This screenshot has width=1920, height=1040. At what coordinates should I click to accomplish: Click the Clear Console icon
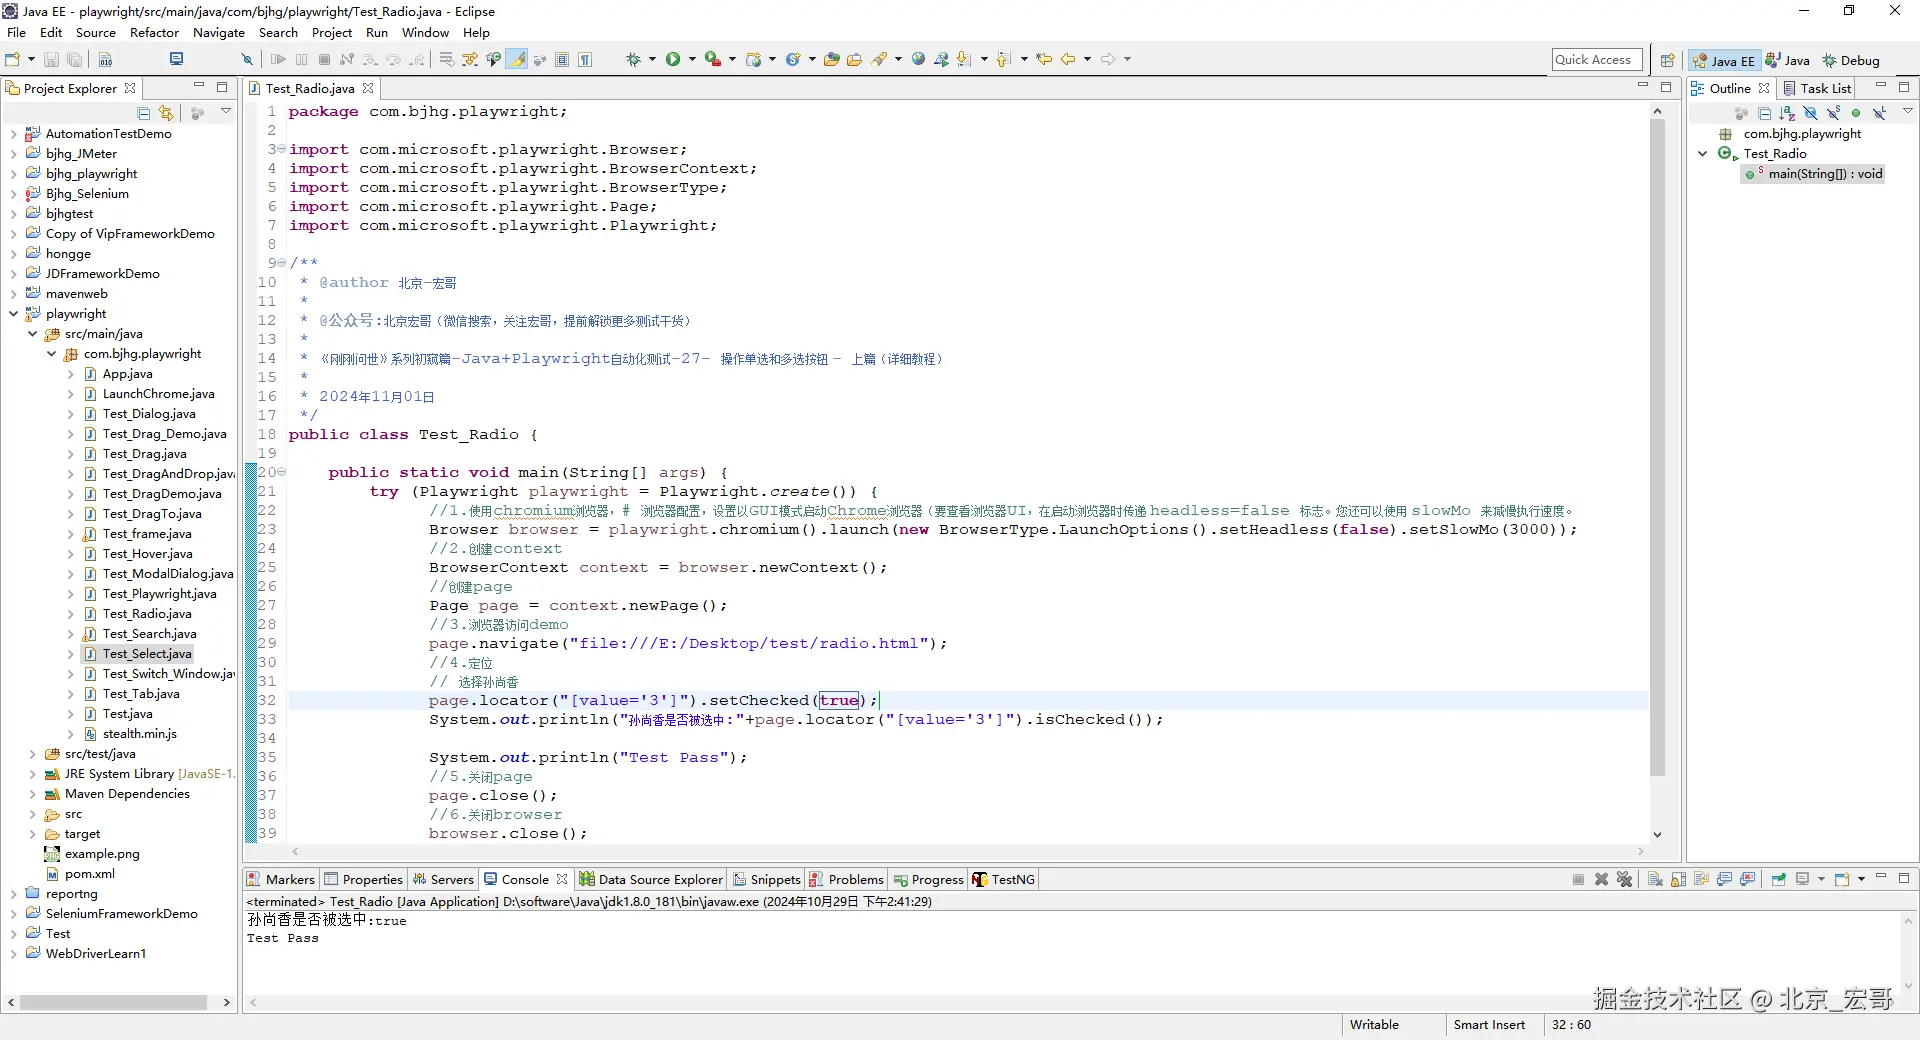click(x=1655, y=880)
